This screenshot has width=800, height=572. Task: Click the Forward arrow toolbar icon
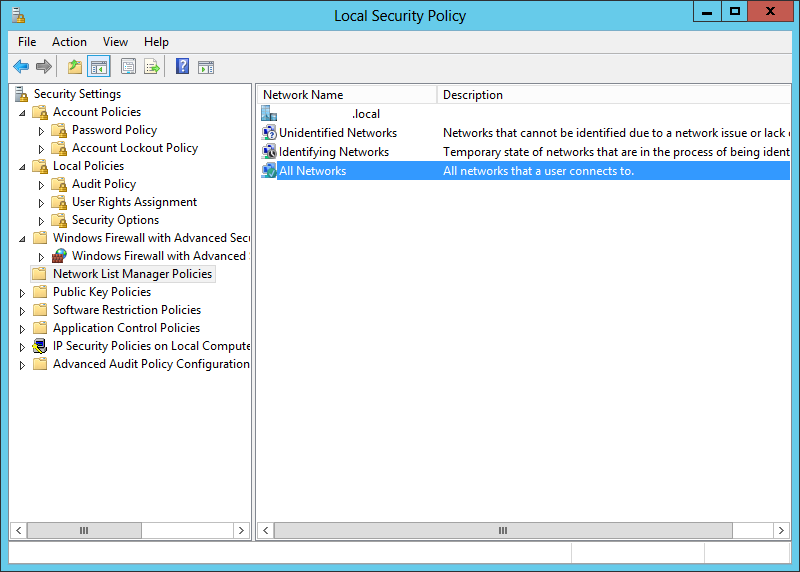pos(44,66)
